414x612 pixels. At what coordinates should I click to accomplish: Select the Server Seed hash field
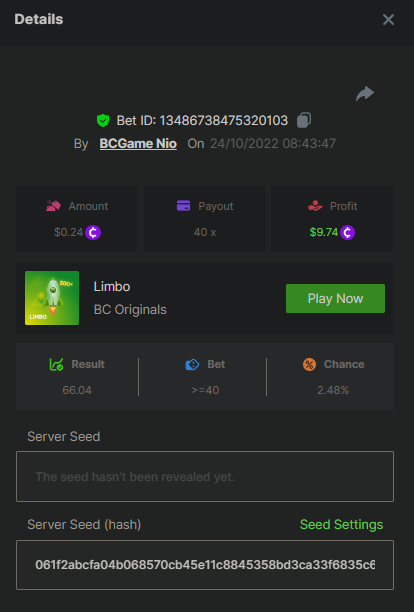pyautogui.click(x=205, y=565)
